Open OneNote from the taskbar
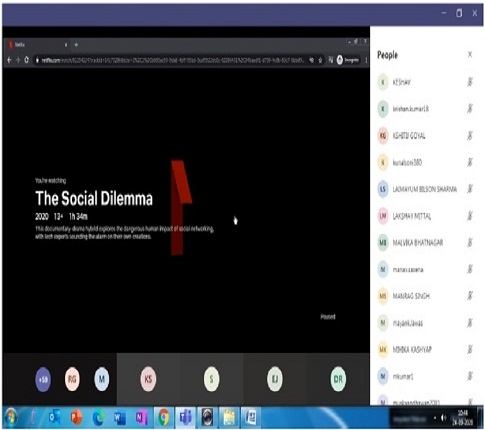Image resolution: width=485 pixels, height=430 pixels. point(142,417)
